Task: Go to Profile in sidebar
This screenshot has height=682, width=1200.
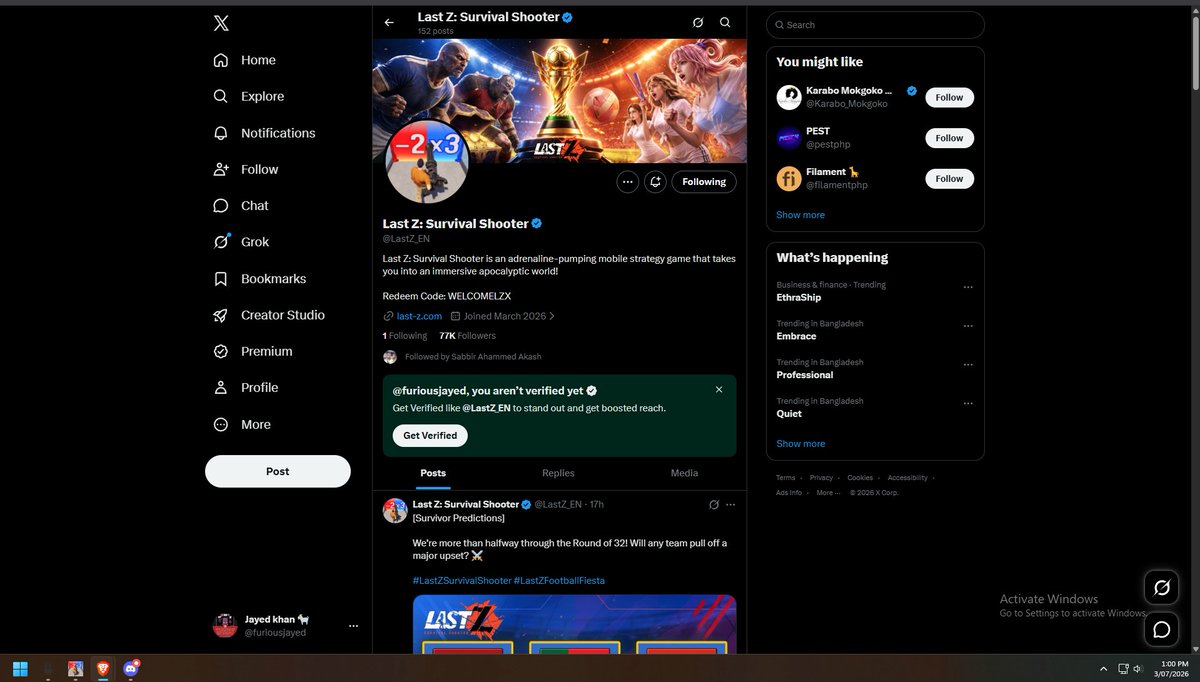Action: click(x=246, y=387)
